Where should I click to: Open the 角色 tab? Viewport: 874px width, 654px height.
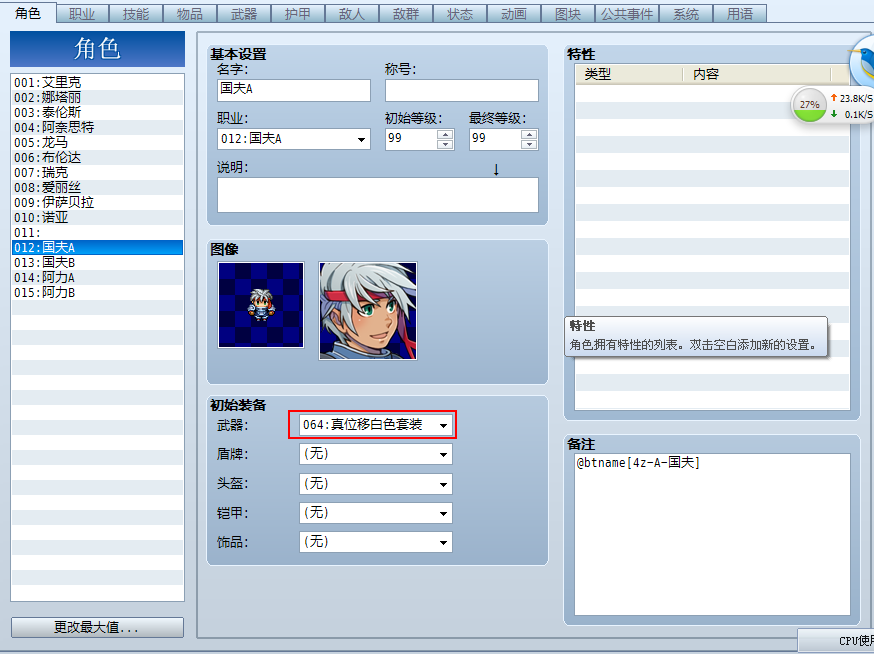pyautogui.click(x=28, y=13)
